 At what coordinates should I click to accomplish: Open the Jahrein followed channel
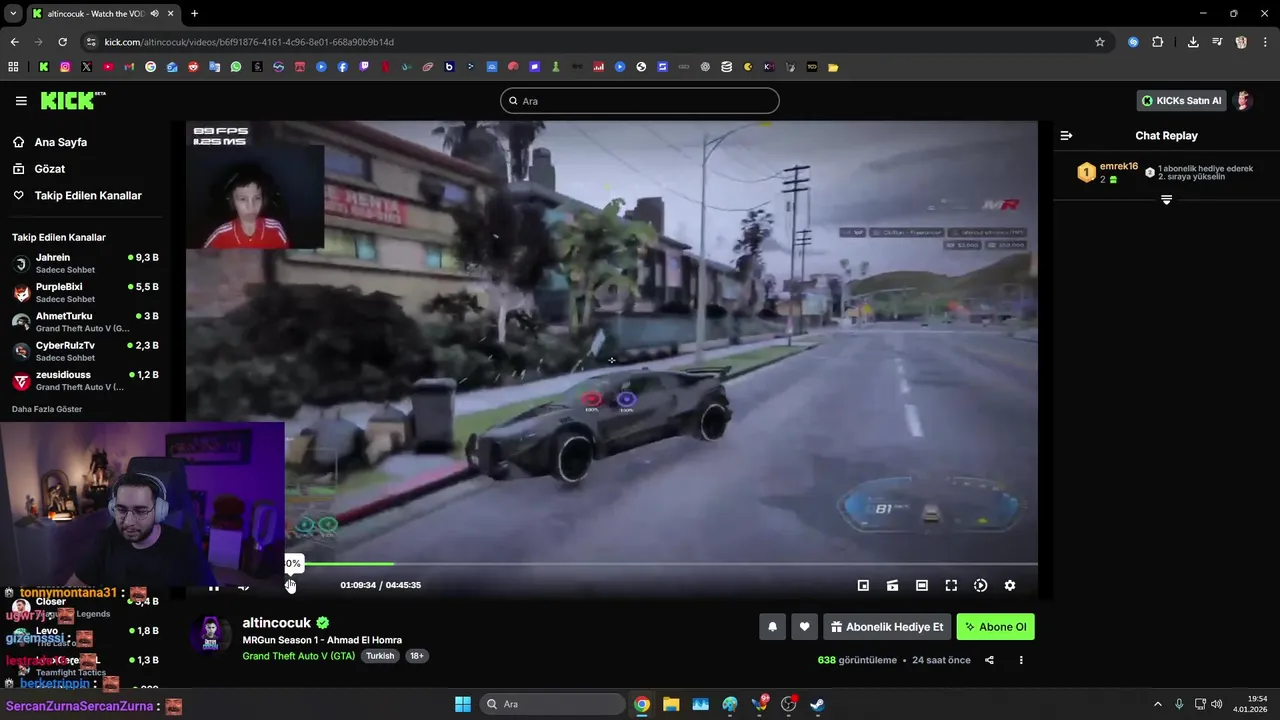[x=85, y=263]
